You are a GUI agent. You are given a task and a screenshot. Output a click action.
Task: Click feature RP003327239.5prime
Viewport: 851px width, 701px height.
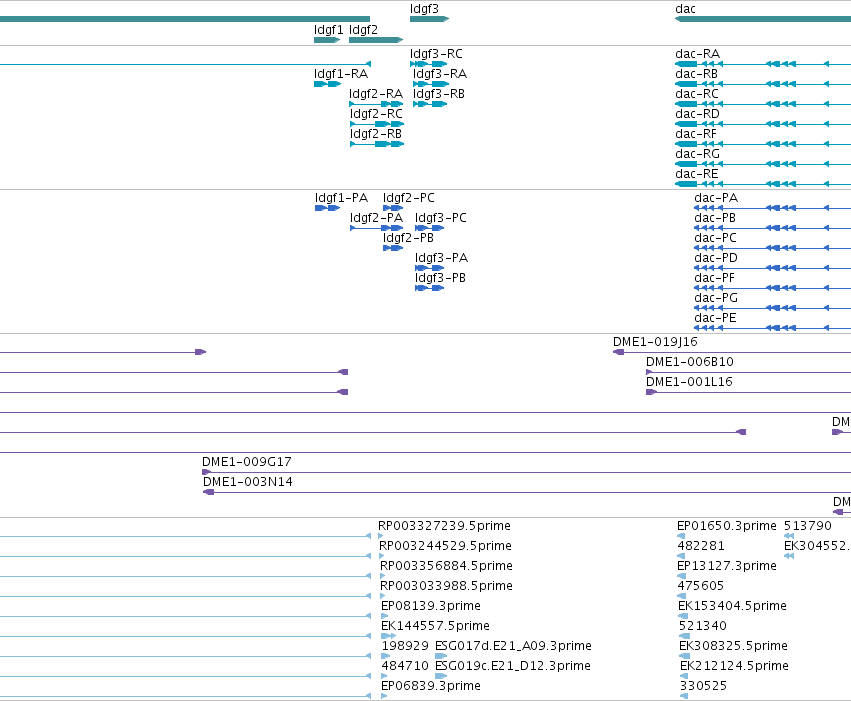coord(444,526)
